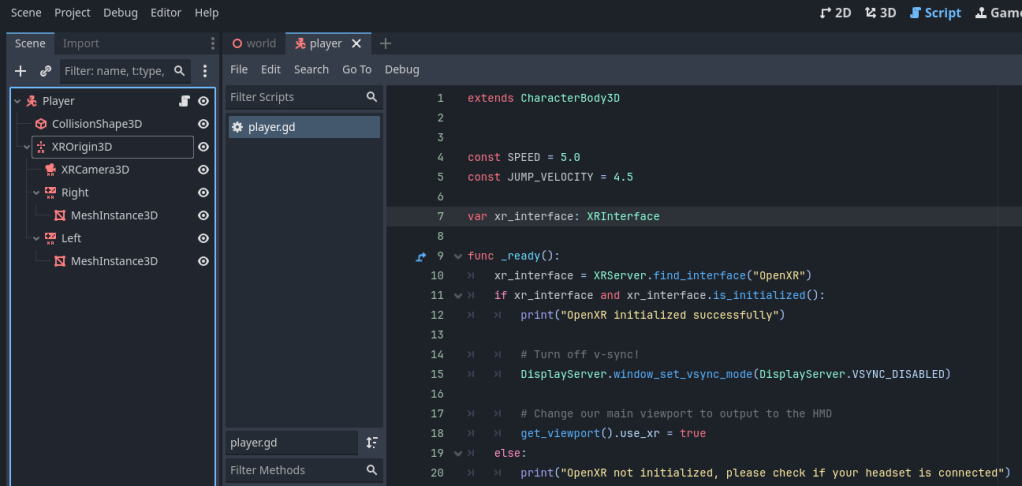
Task: Click the instantiate child scene link icon
Action: [45, 71]
